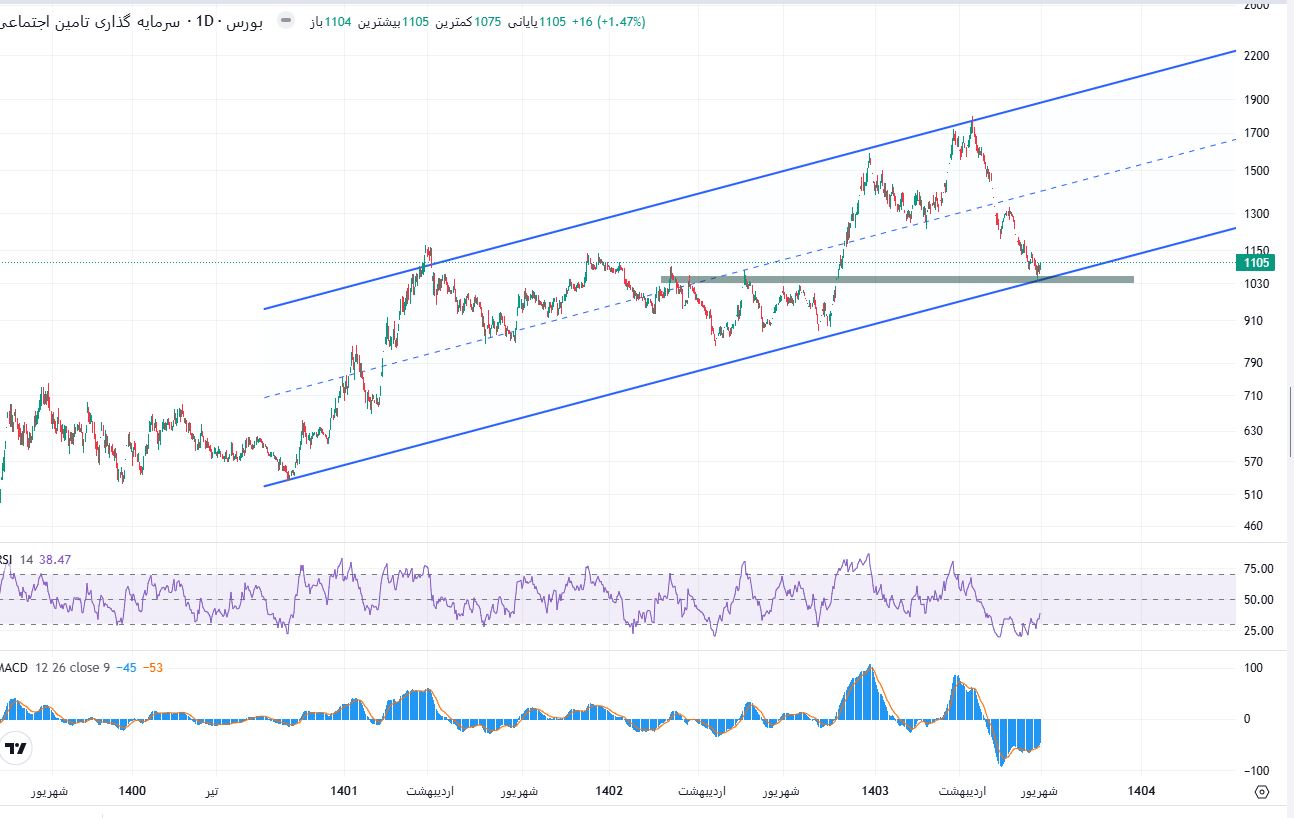Click the 1900 price axis label
Viewport: 1294px width, 818px height.
[1254, 100]
